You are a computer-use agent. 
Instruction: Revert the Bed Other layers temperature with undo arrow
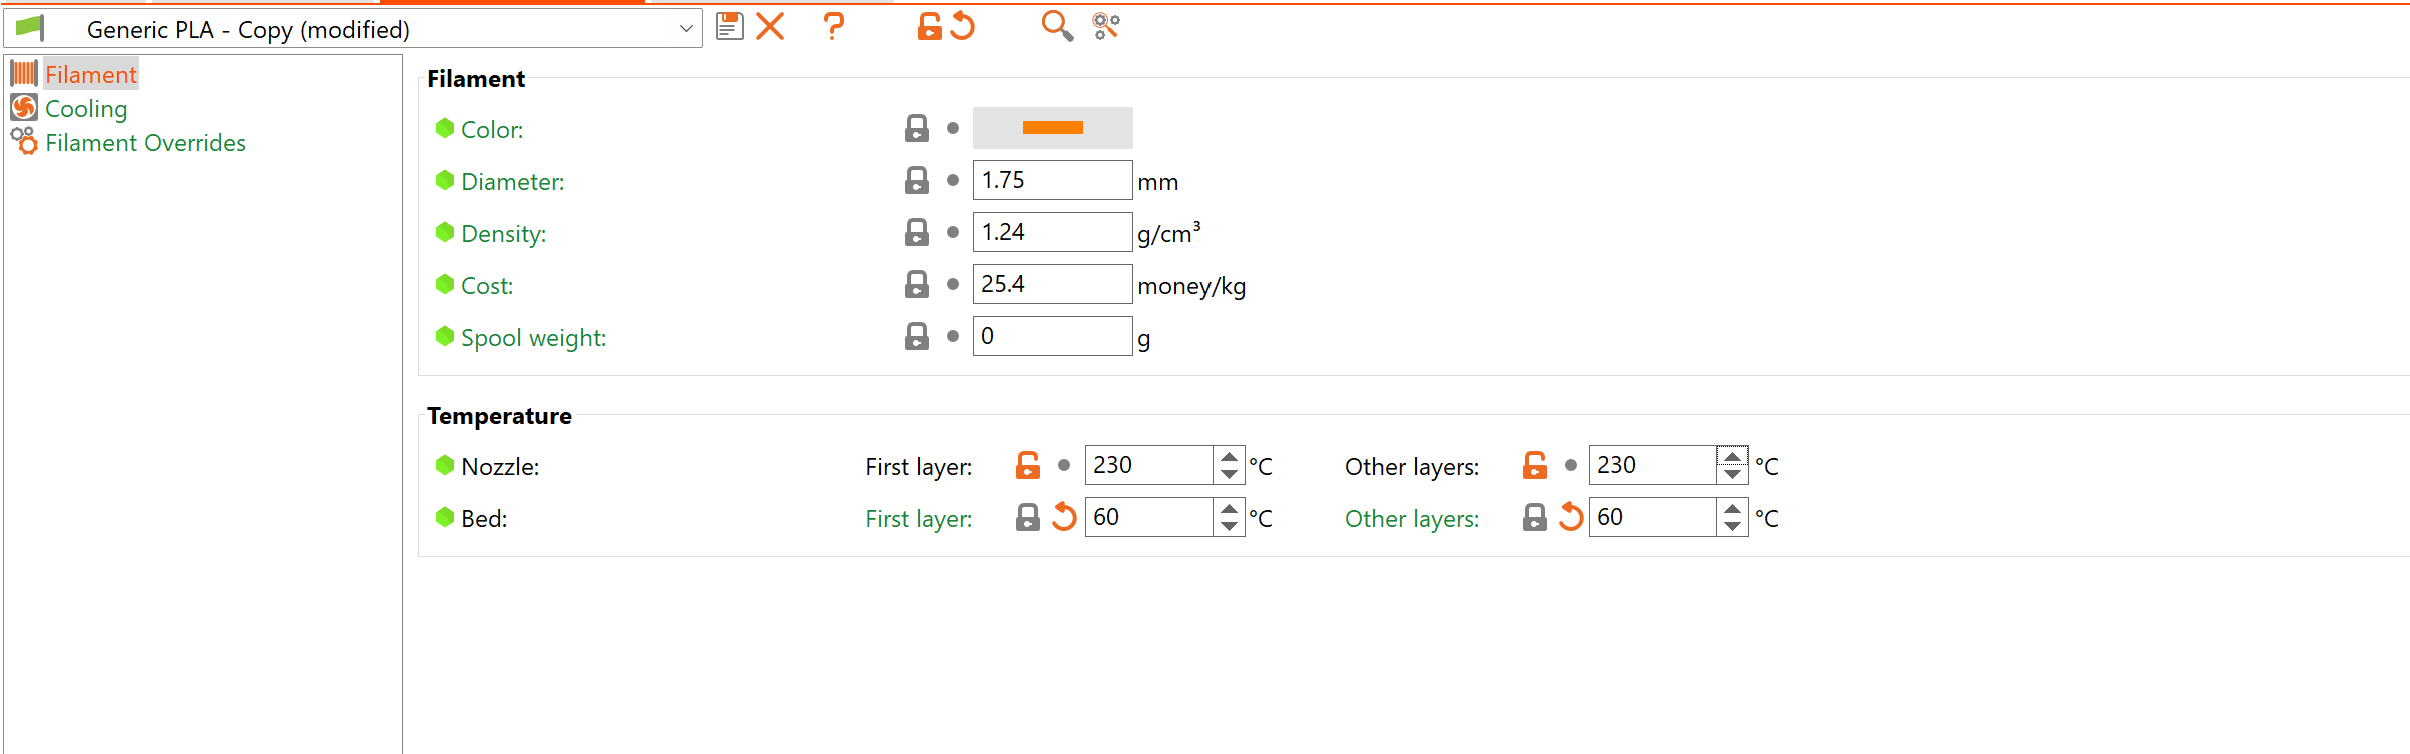1571,517
